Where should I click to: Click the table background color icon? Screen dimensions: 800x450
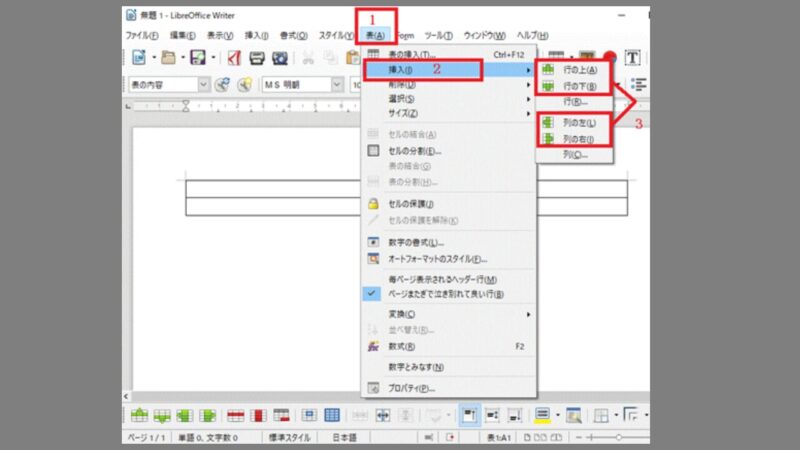(x=542, y=415)
